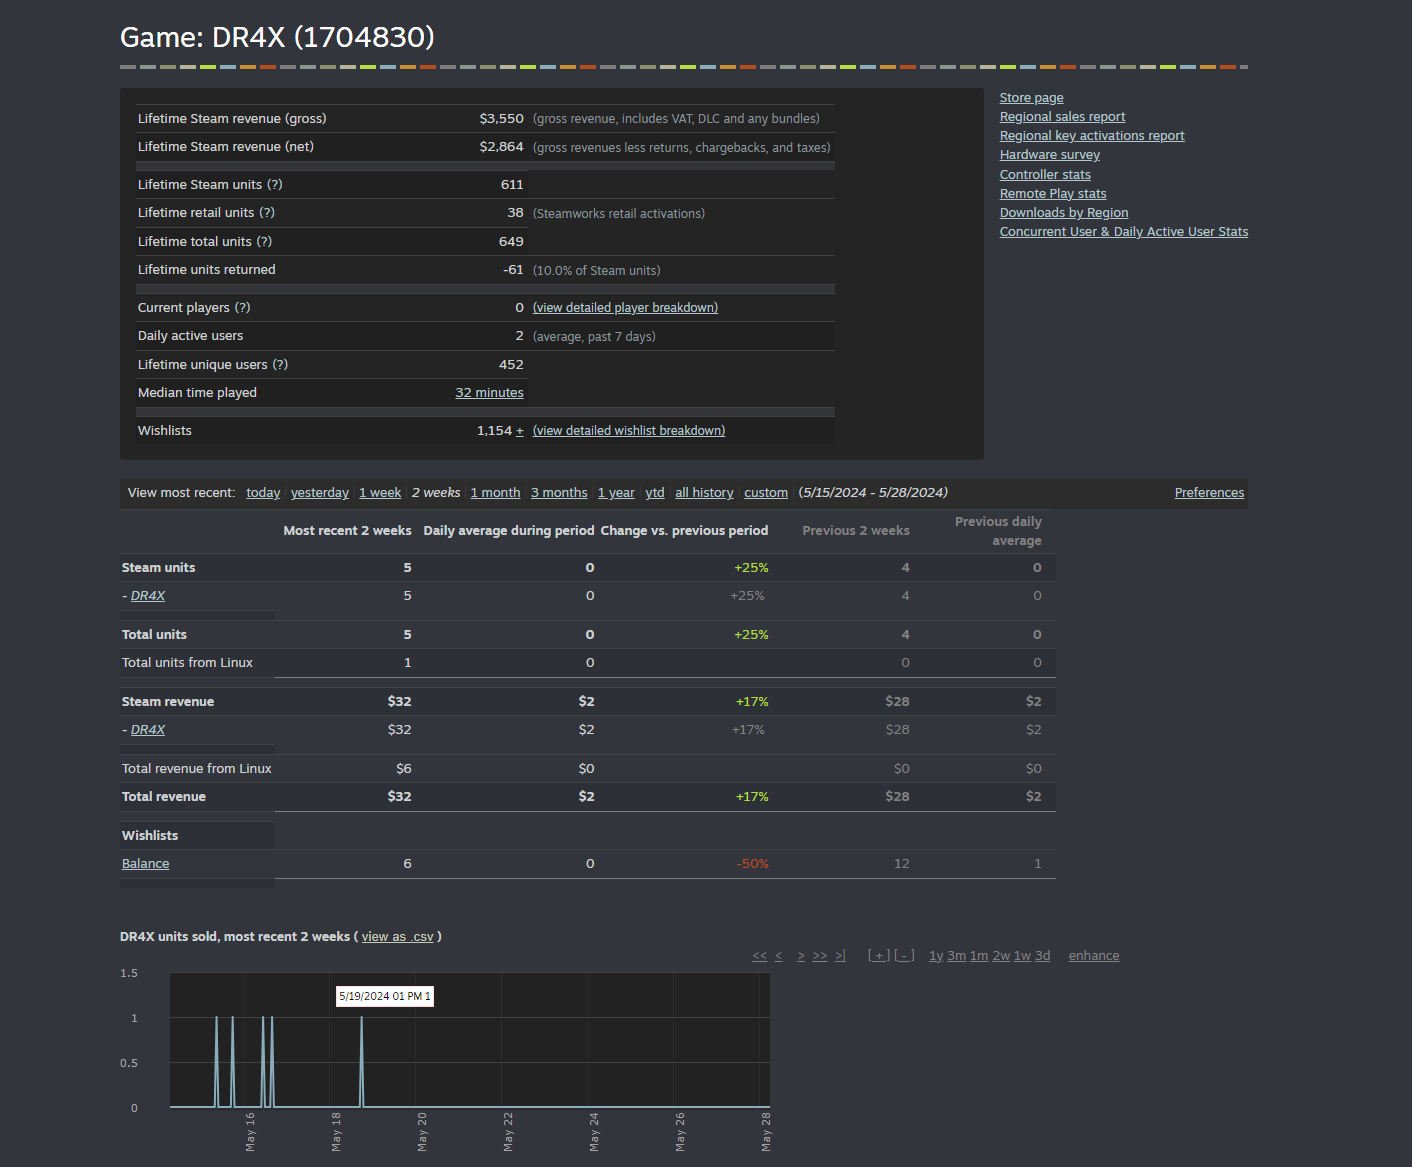1412x1167 pixels.
Task: Skip chart forward with >> control
Action: tap(820, 955)
